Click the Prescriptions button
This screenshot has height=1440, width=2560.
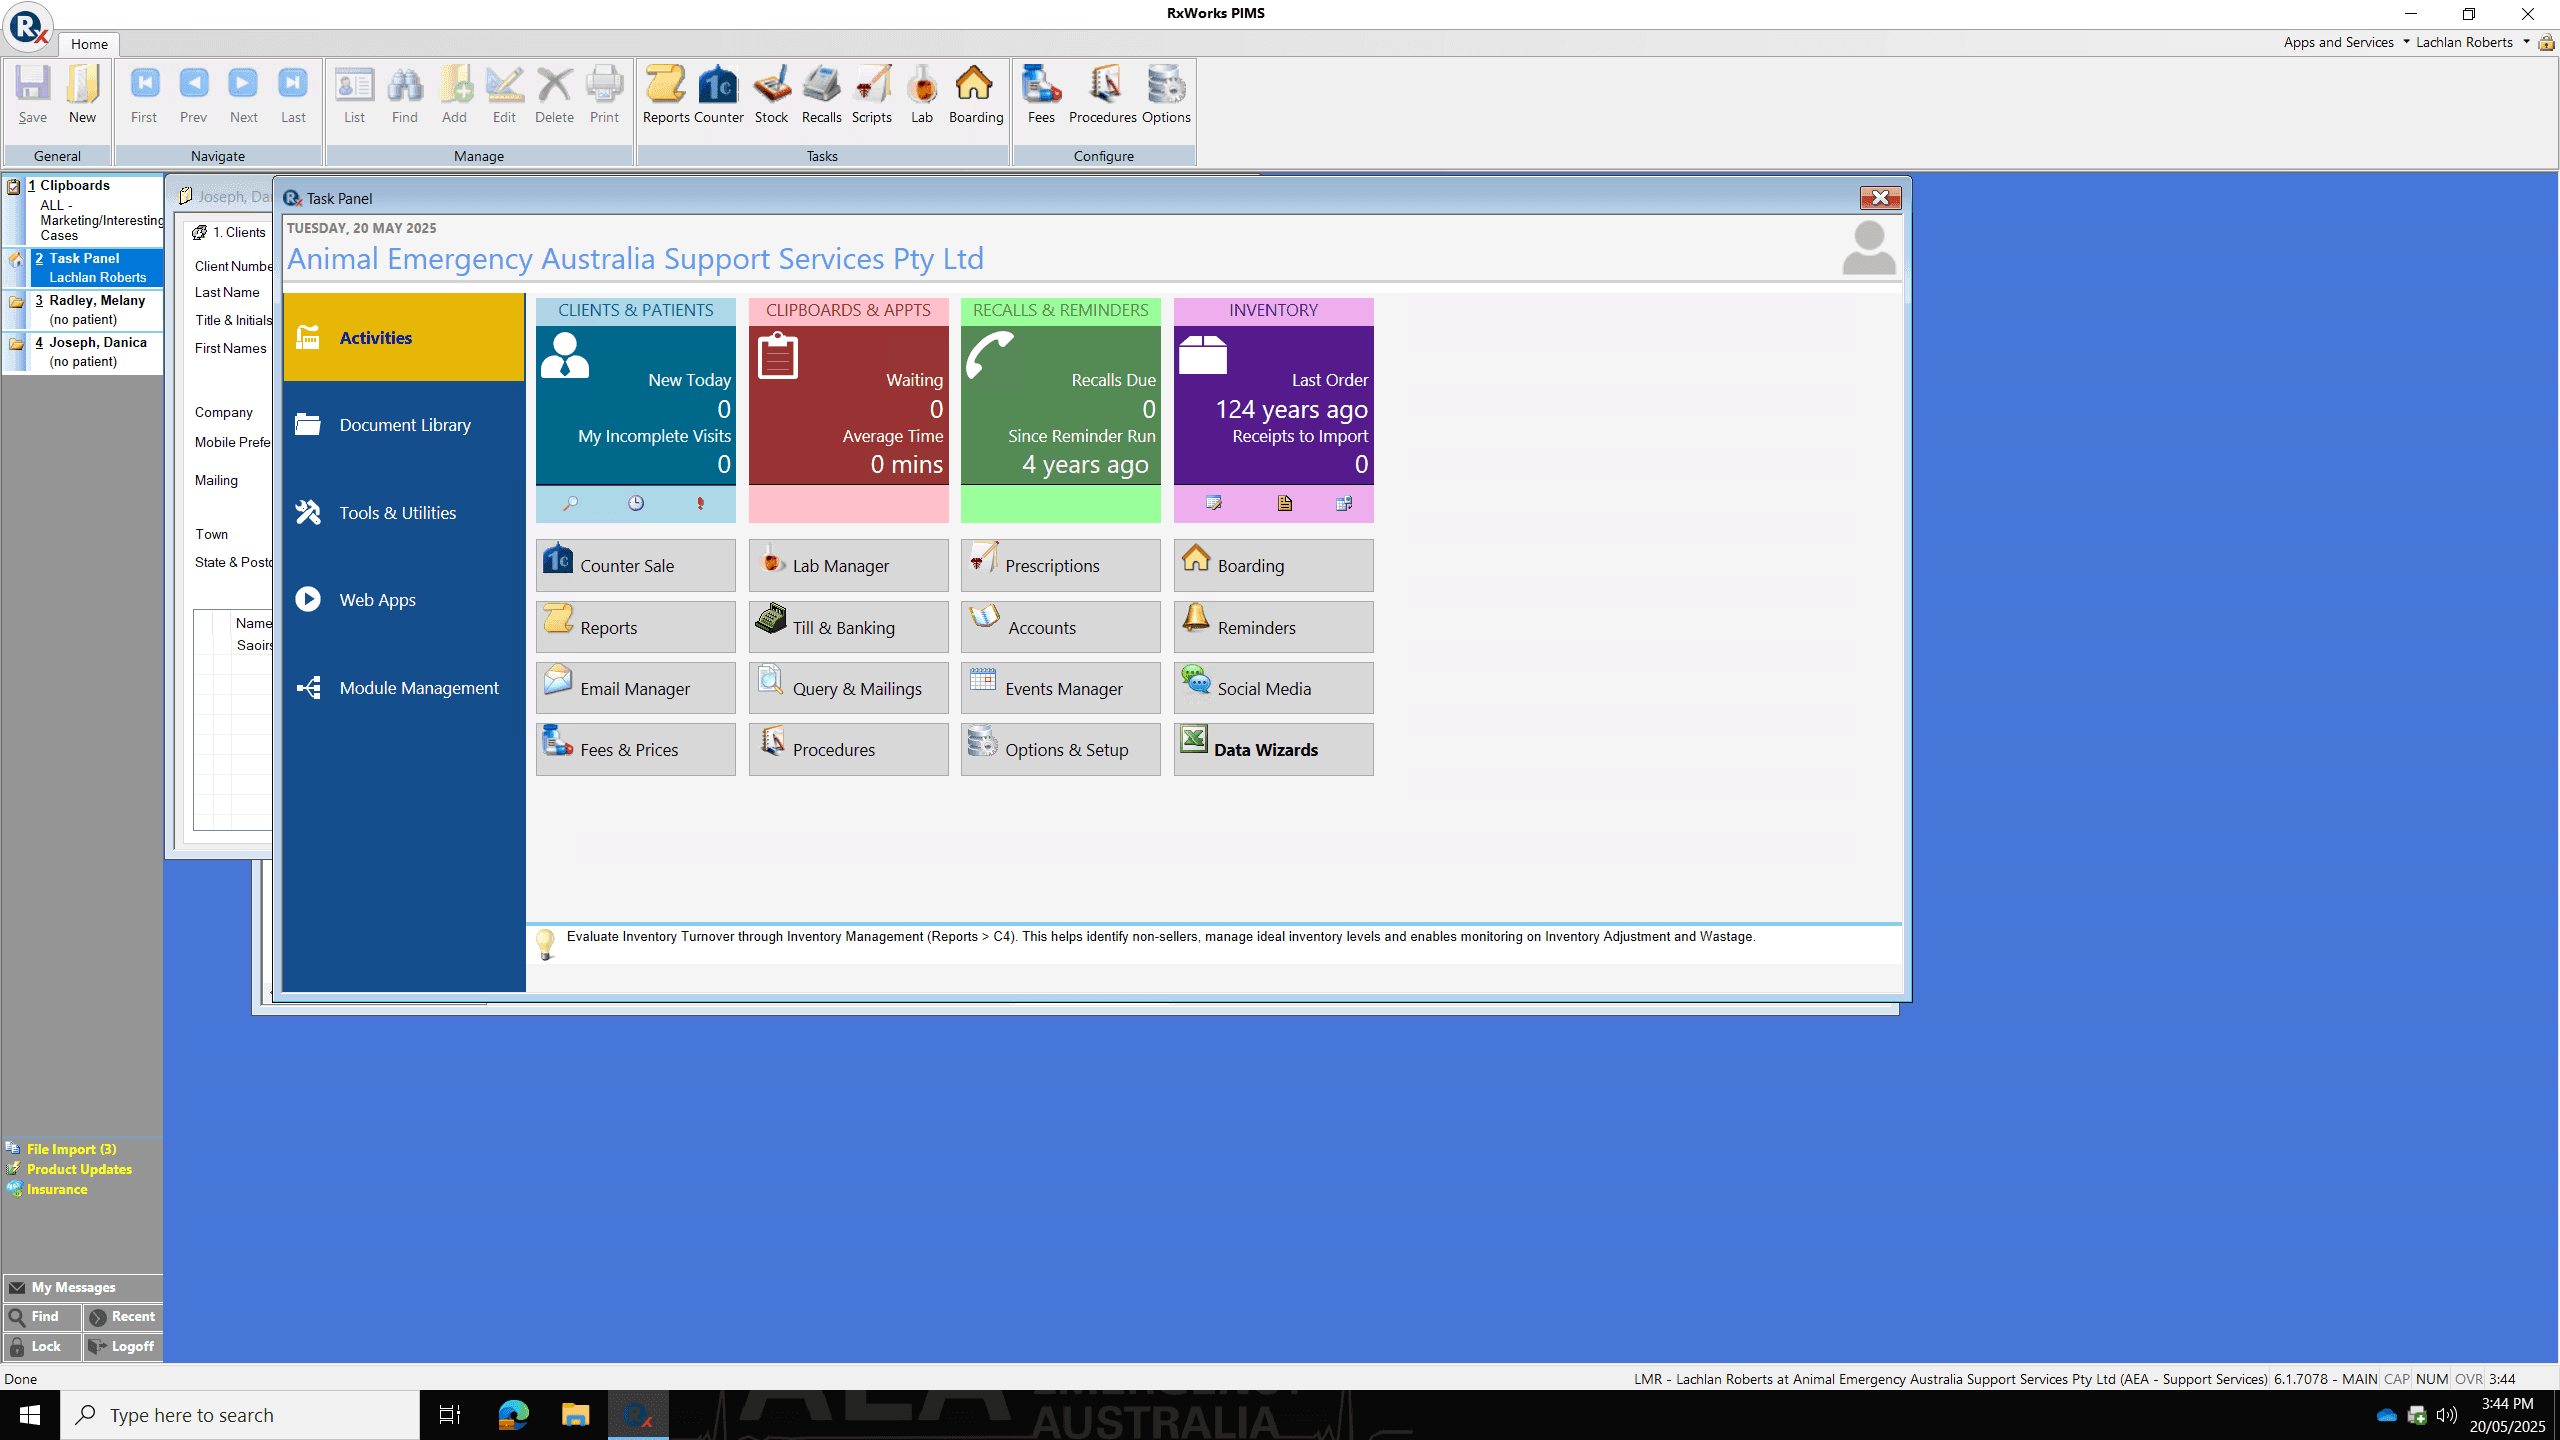click(x=1060, y=565)
